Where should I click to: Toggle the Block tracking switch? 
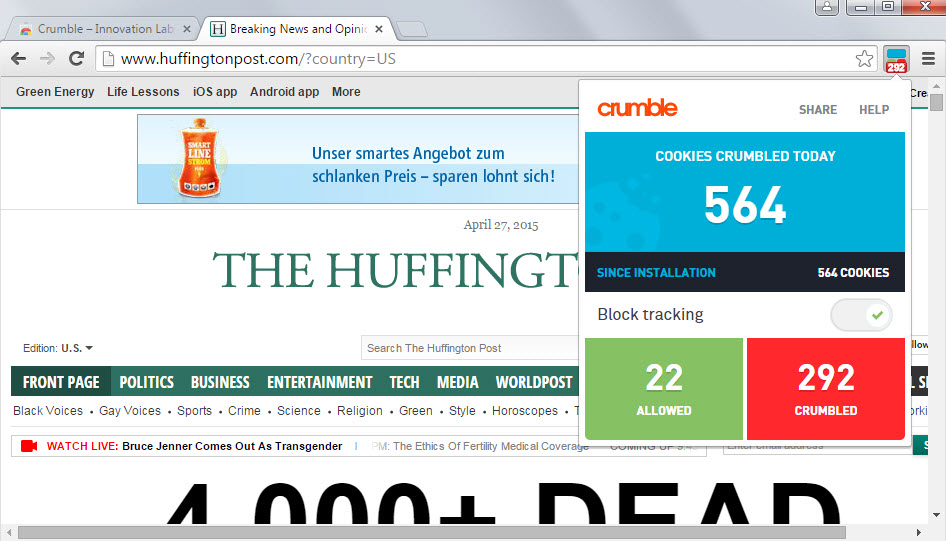pos(861,315)
